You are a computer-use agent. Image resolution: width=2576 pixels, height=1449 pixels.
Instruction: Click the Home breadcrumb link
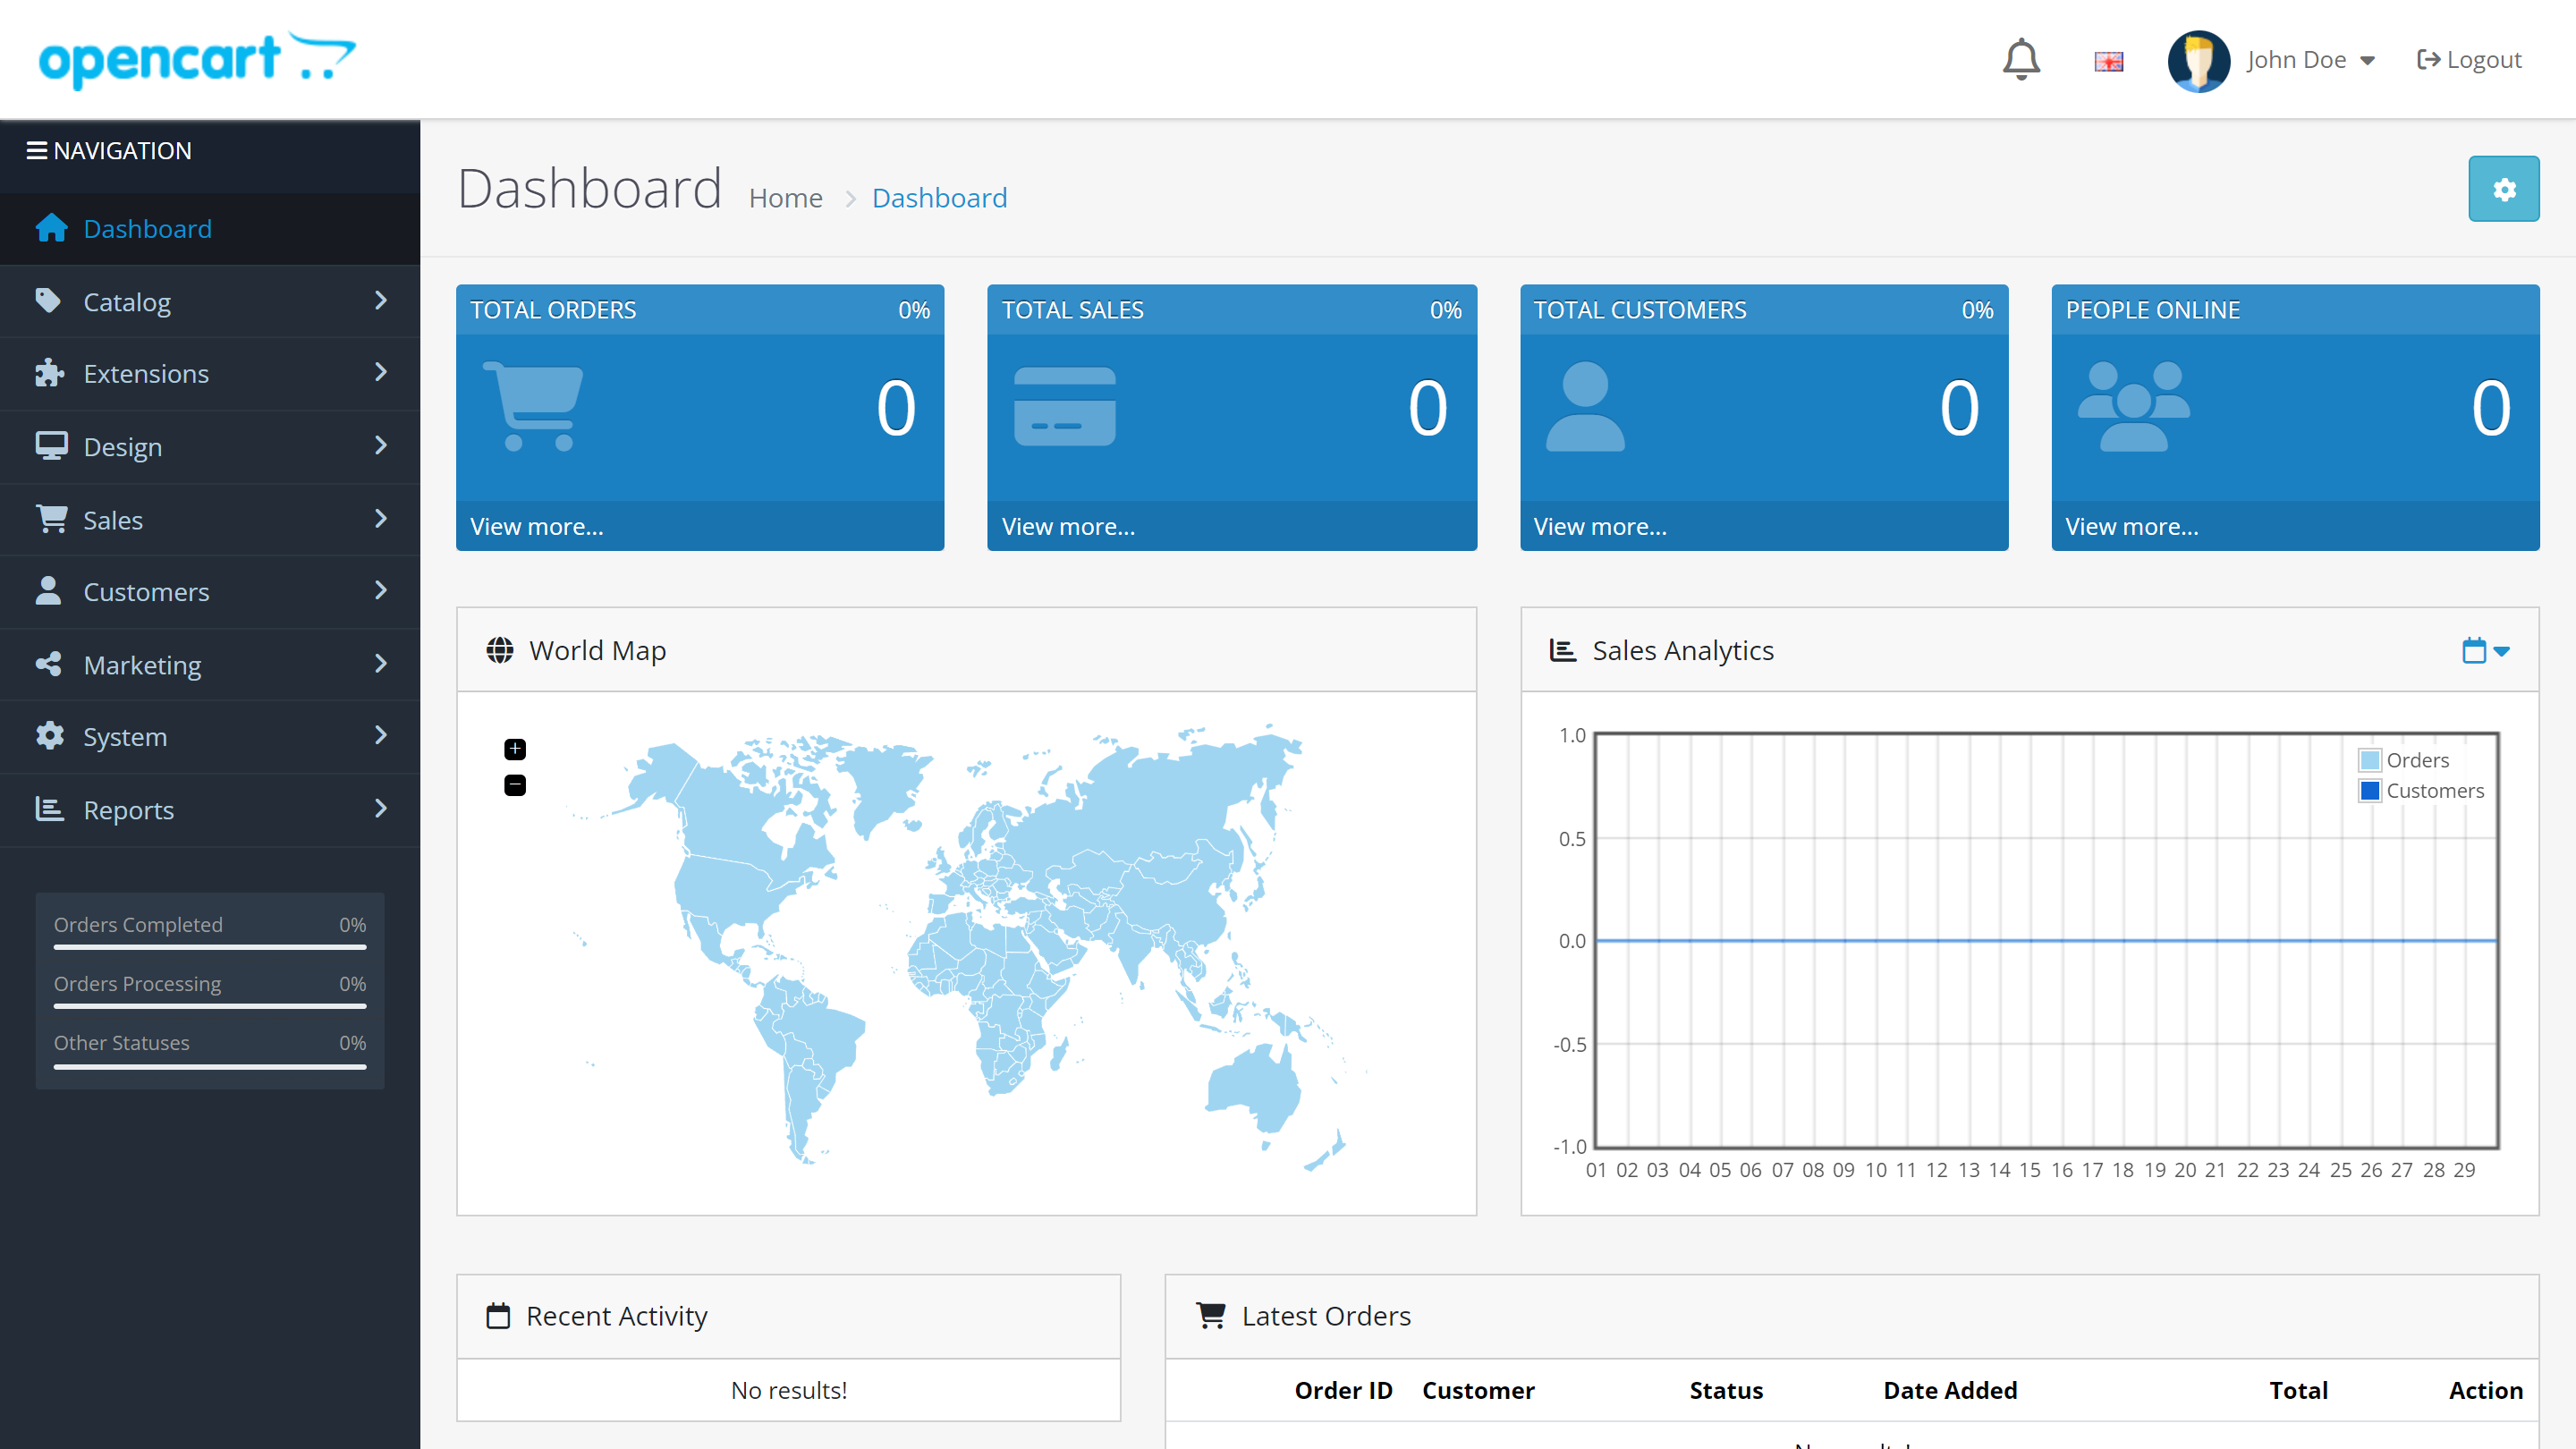click(785, 198)
